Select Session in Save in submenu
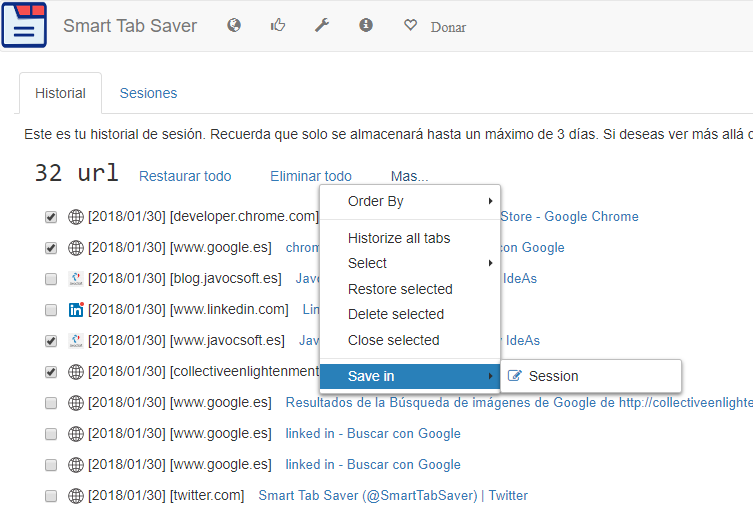 591,376
